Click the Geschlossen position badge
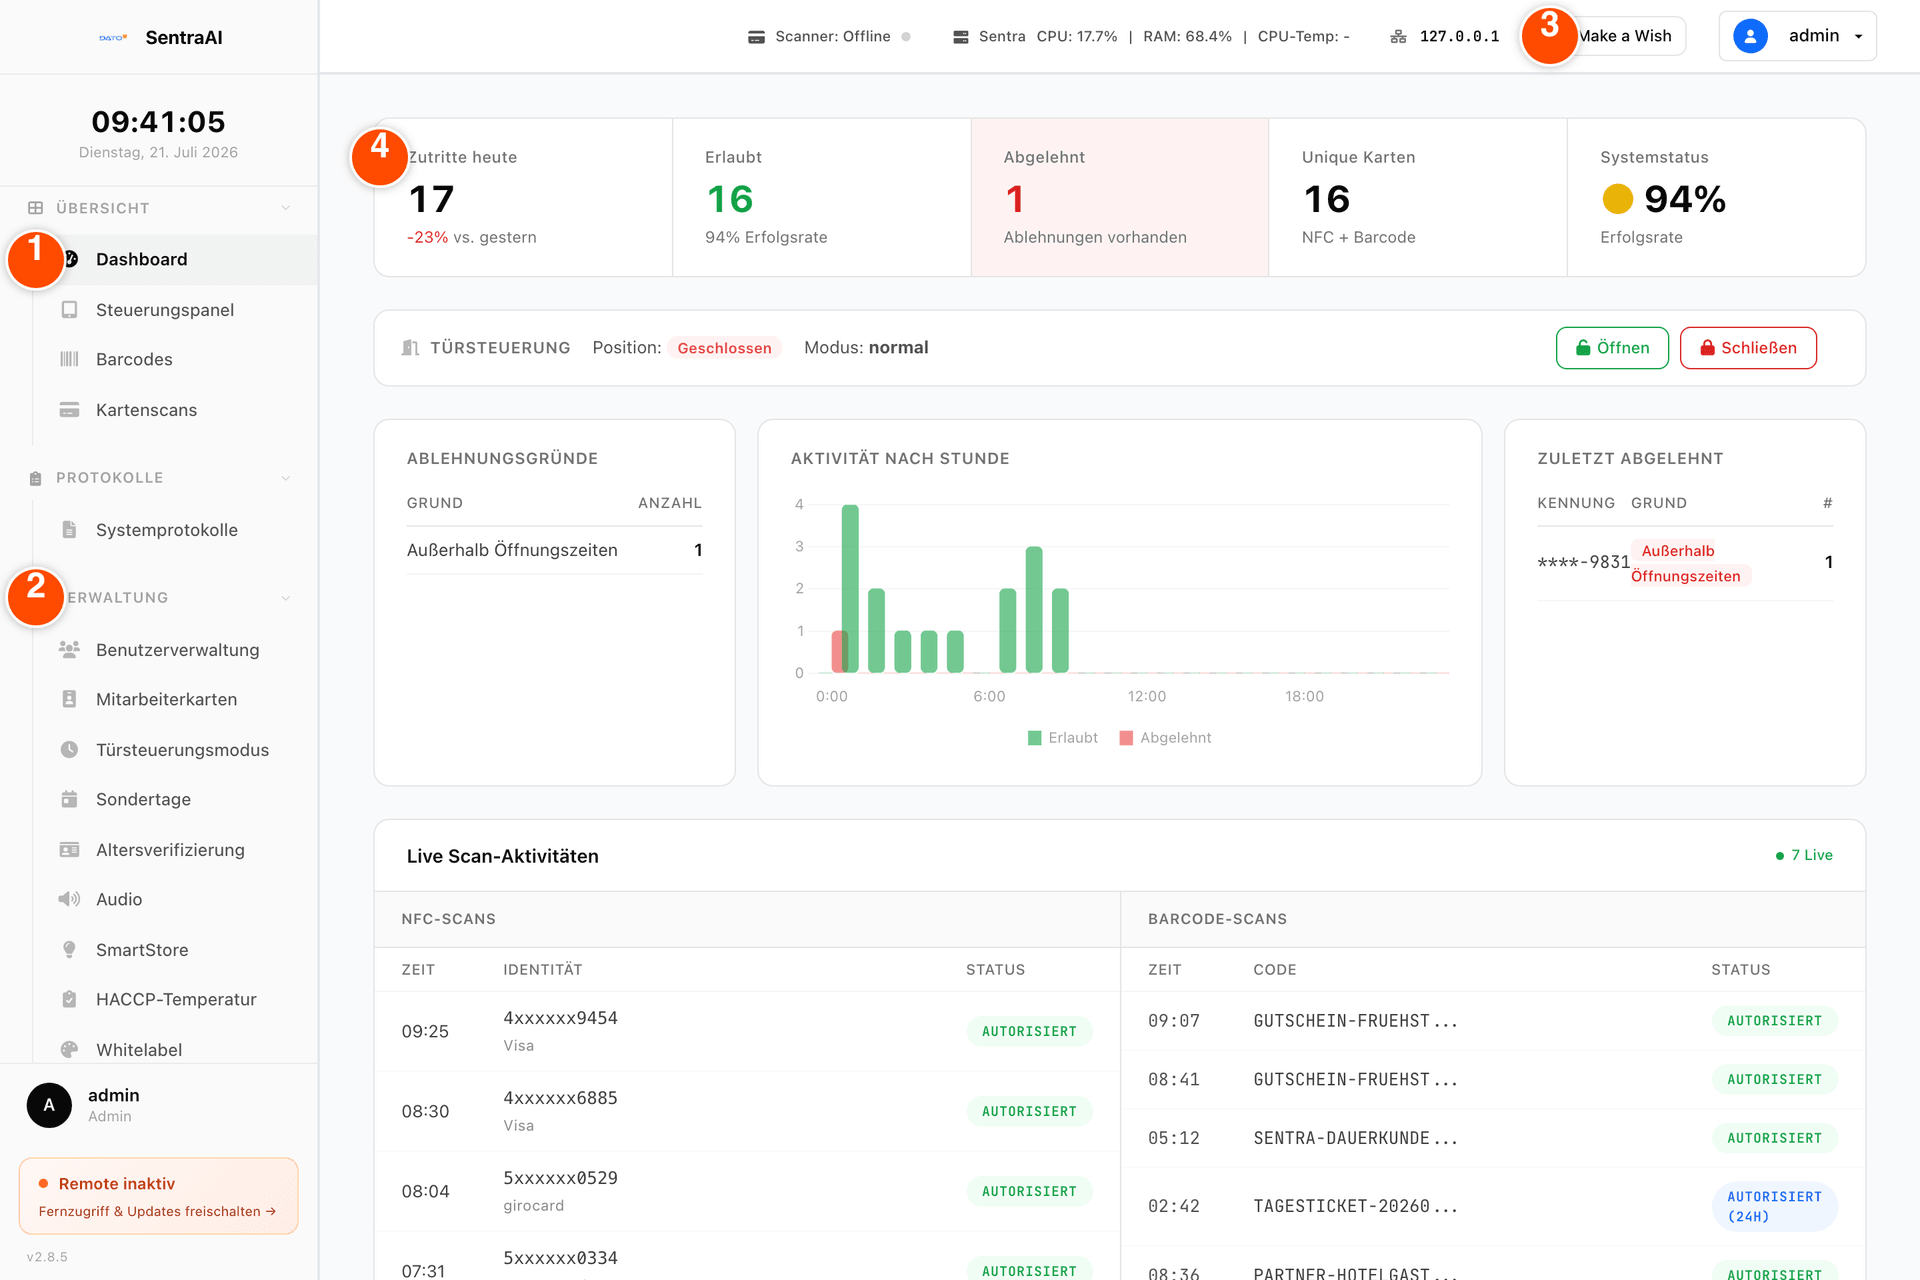1920x1280 pixels. tap(724, 348)
